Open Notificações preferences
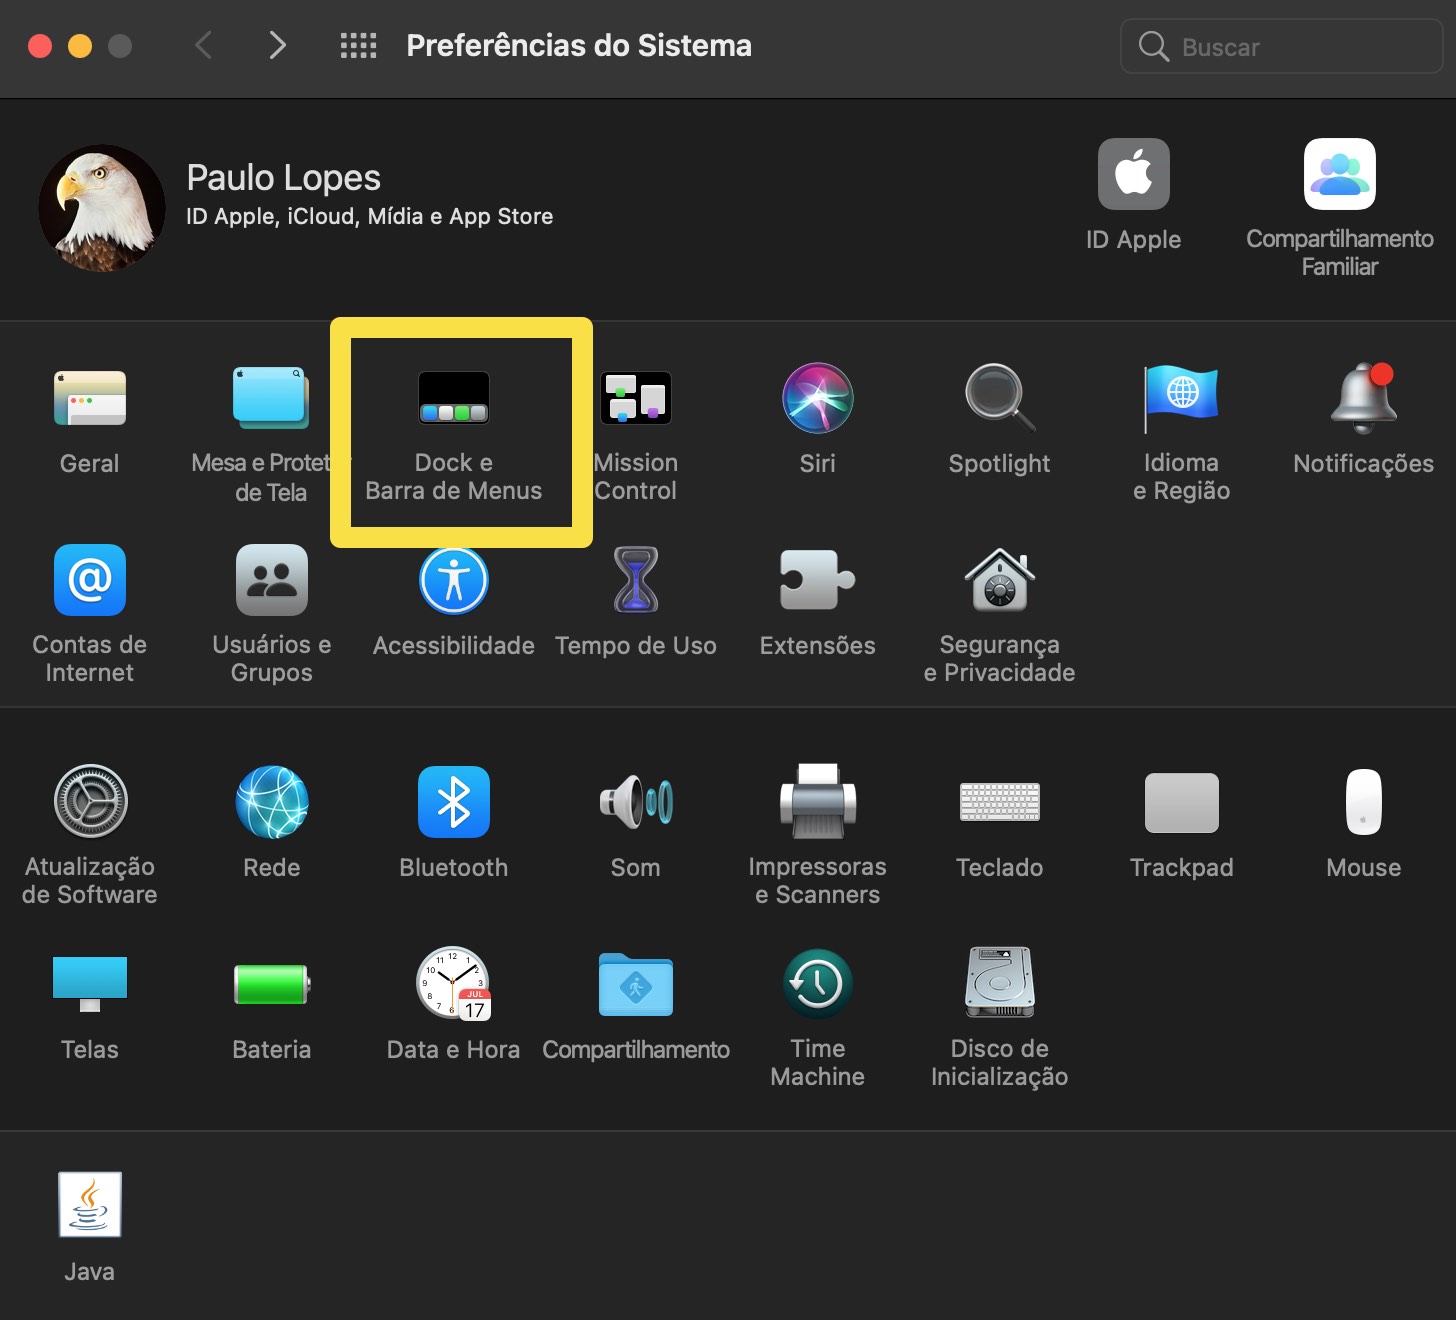The image size is (1456, 1320). click(1363, 399)
